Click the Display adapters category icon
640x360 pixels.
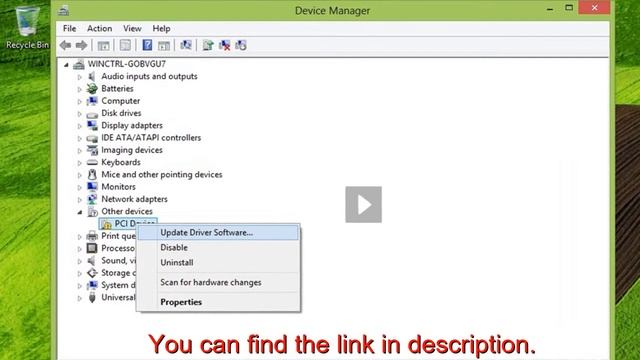click(x=92, y=126)
